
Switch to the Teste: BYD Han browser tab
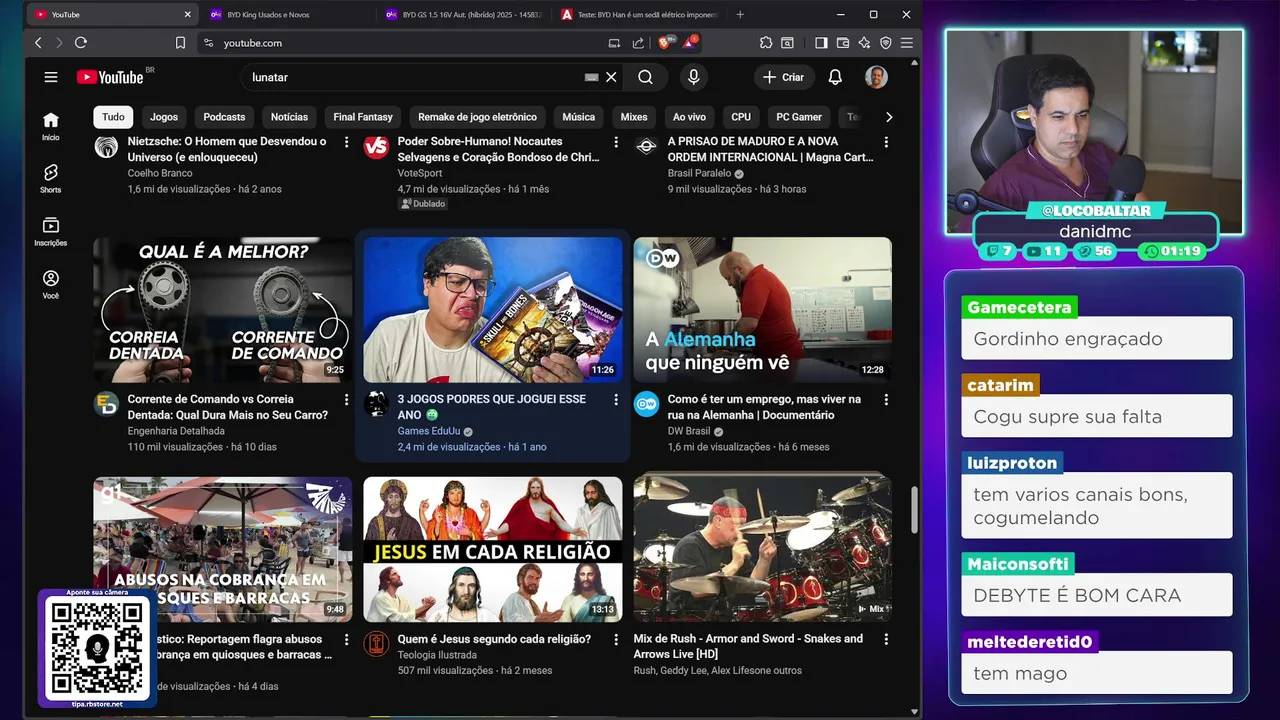640,14
